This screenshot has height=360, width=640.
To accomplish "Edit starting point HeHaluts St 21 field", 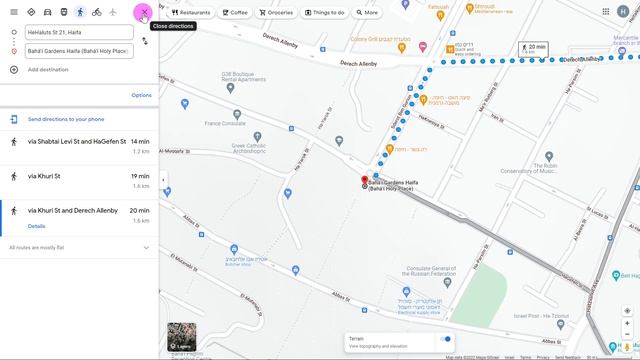I will [x=79, y=32].
